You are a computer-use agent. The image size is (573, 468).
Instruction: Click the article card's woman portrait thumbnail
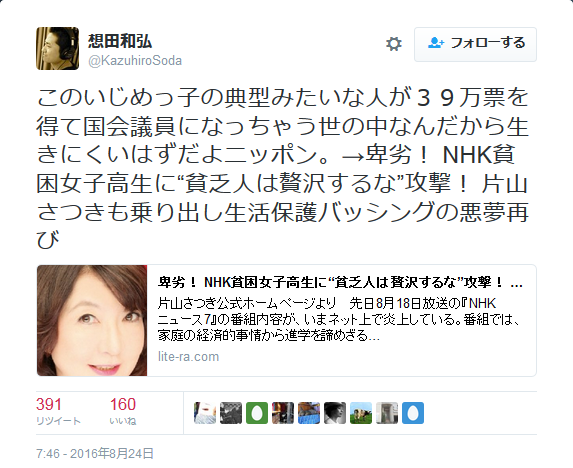[x=92, y=320]
